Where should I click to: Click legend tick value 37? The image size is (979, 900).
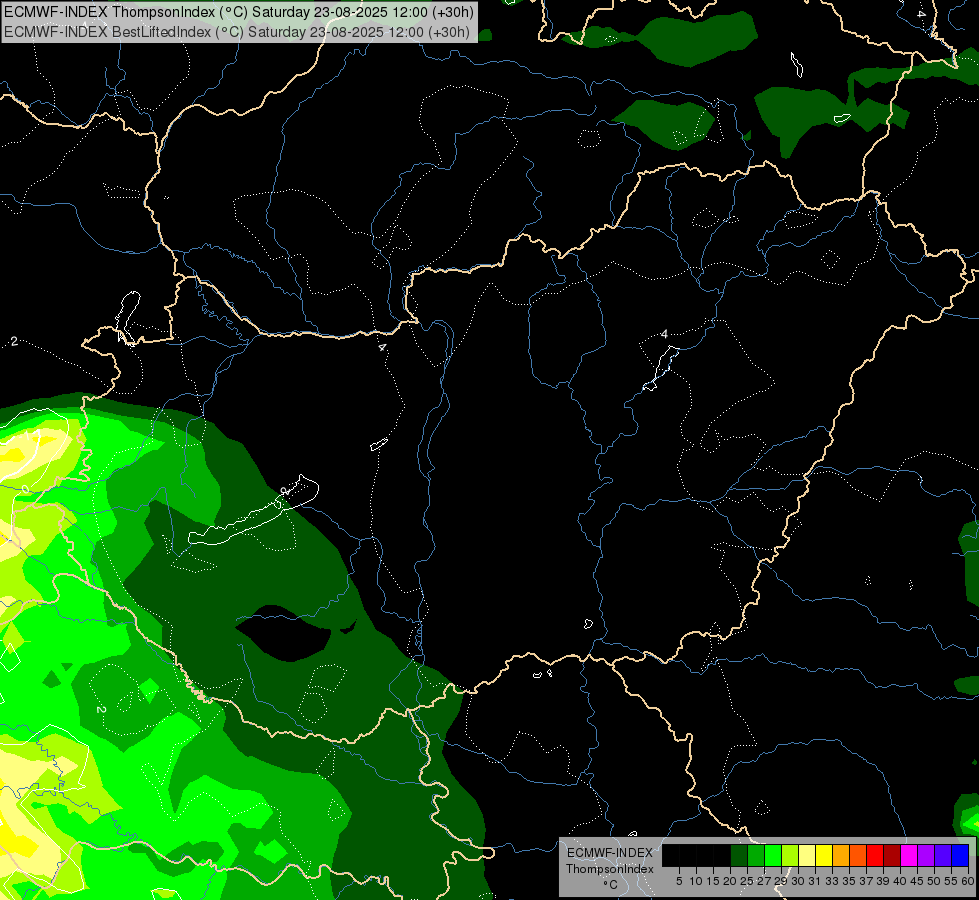pos(866,881)
